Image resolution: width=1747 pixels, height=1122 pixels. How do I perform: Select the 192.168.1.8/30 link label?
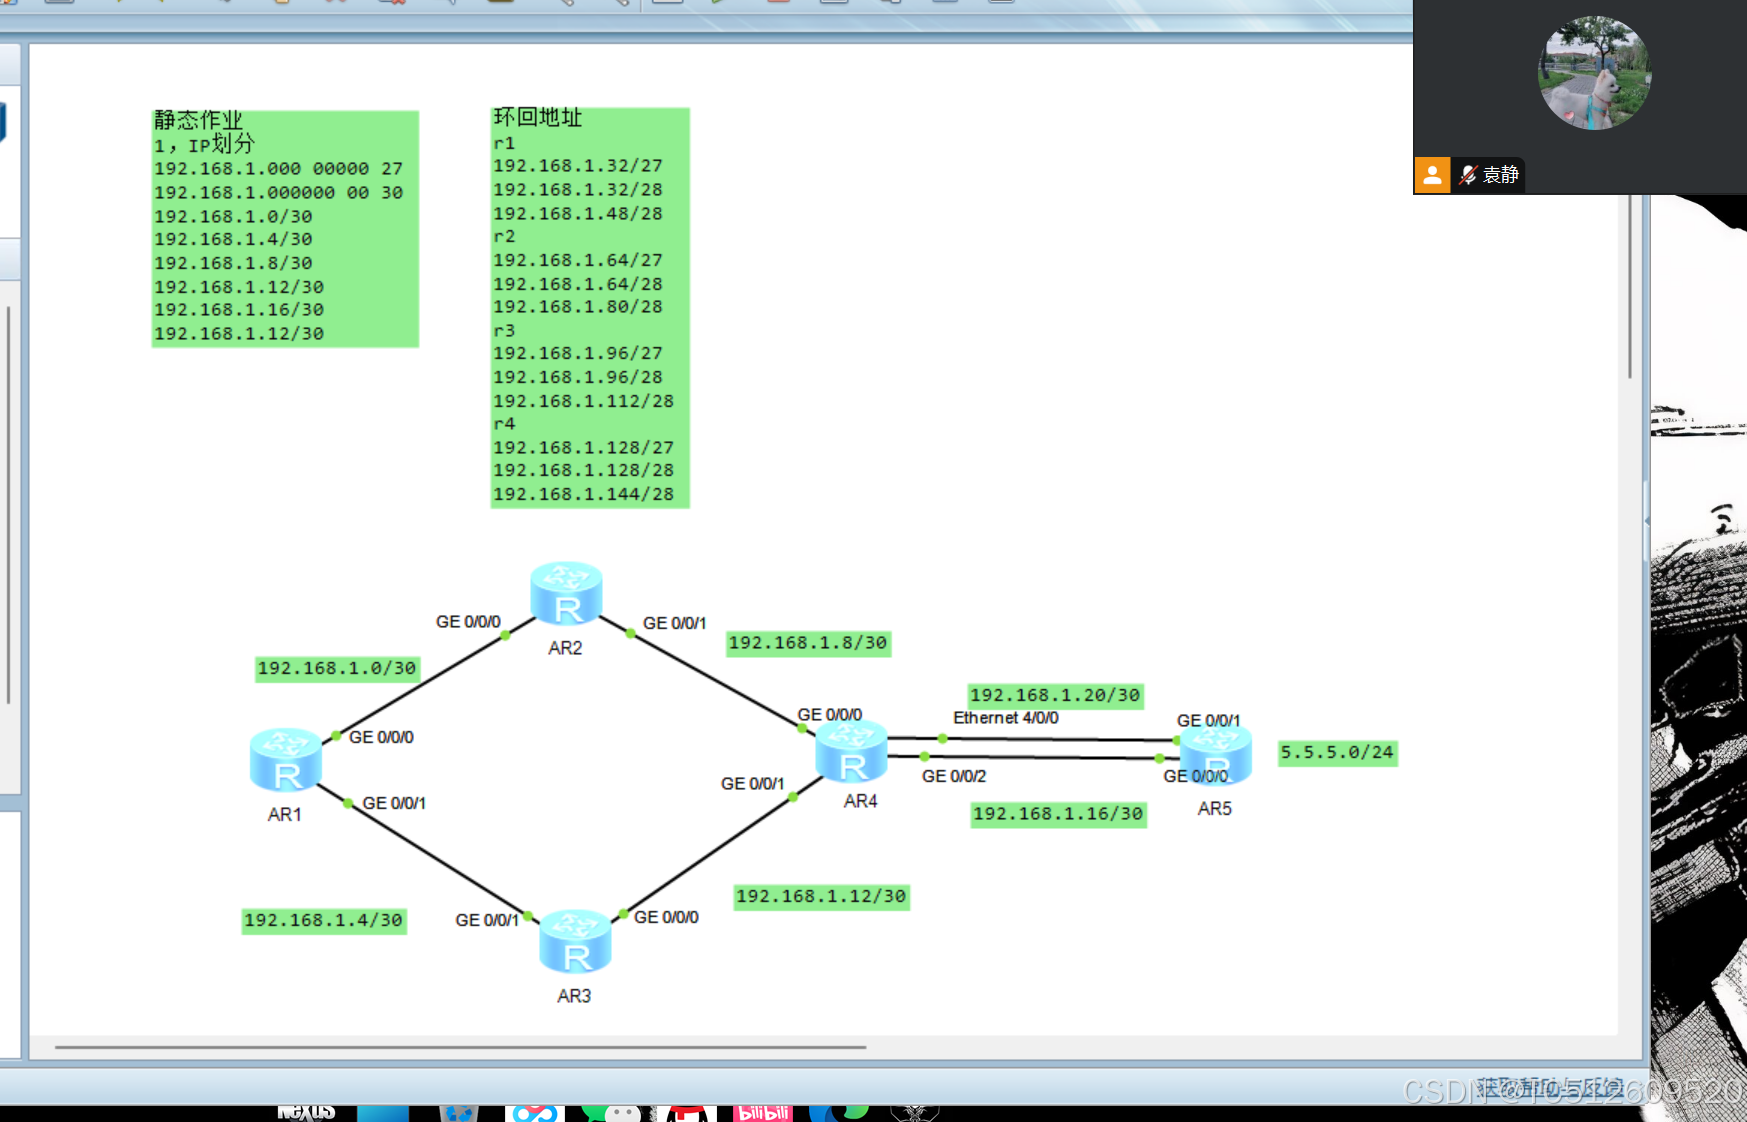point(808,643)
